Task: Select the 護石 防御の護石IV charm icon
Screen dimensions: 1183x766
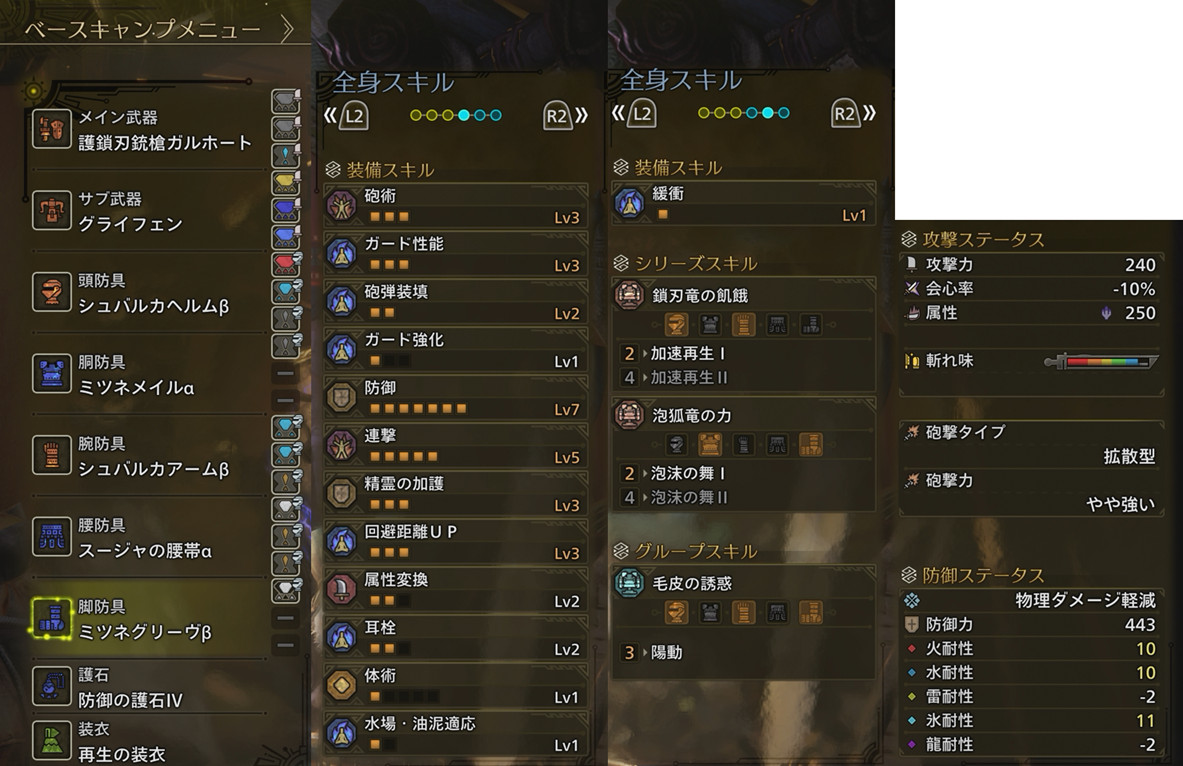Action: (51, 686)
